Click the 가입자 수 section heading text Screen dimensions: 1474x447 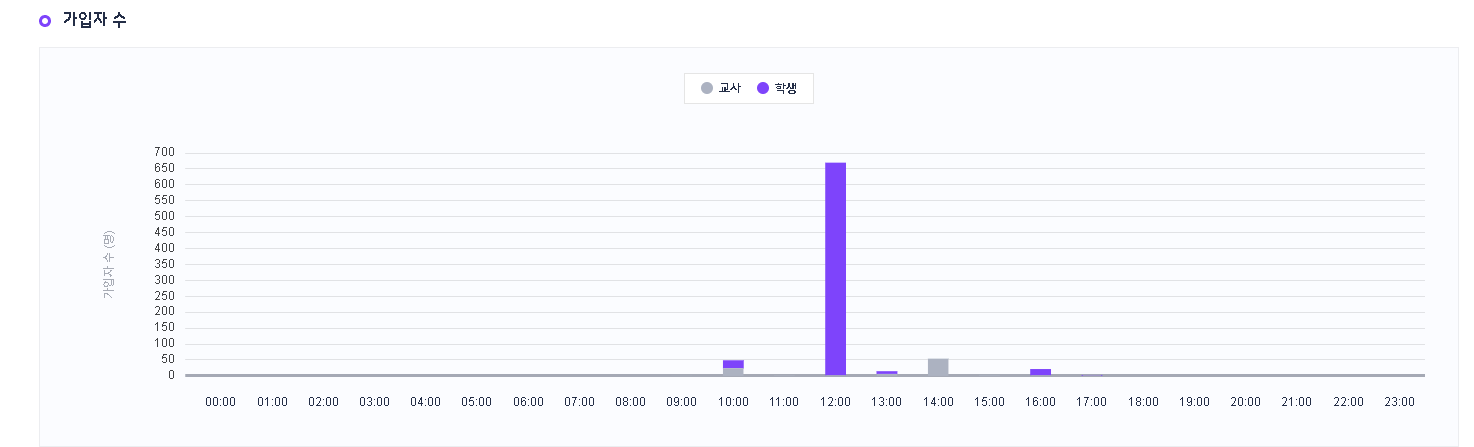[94, 20]
